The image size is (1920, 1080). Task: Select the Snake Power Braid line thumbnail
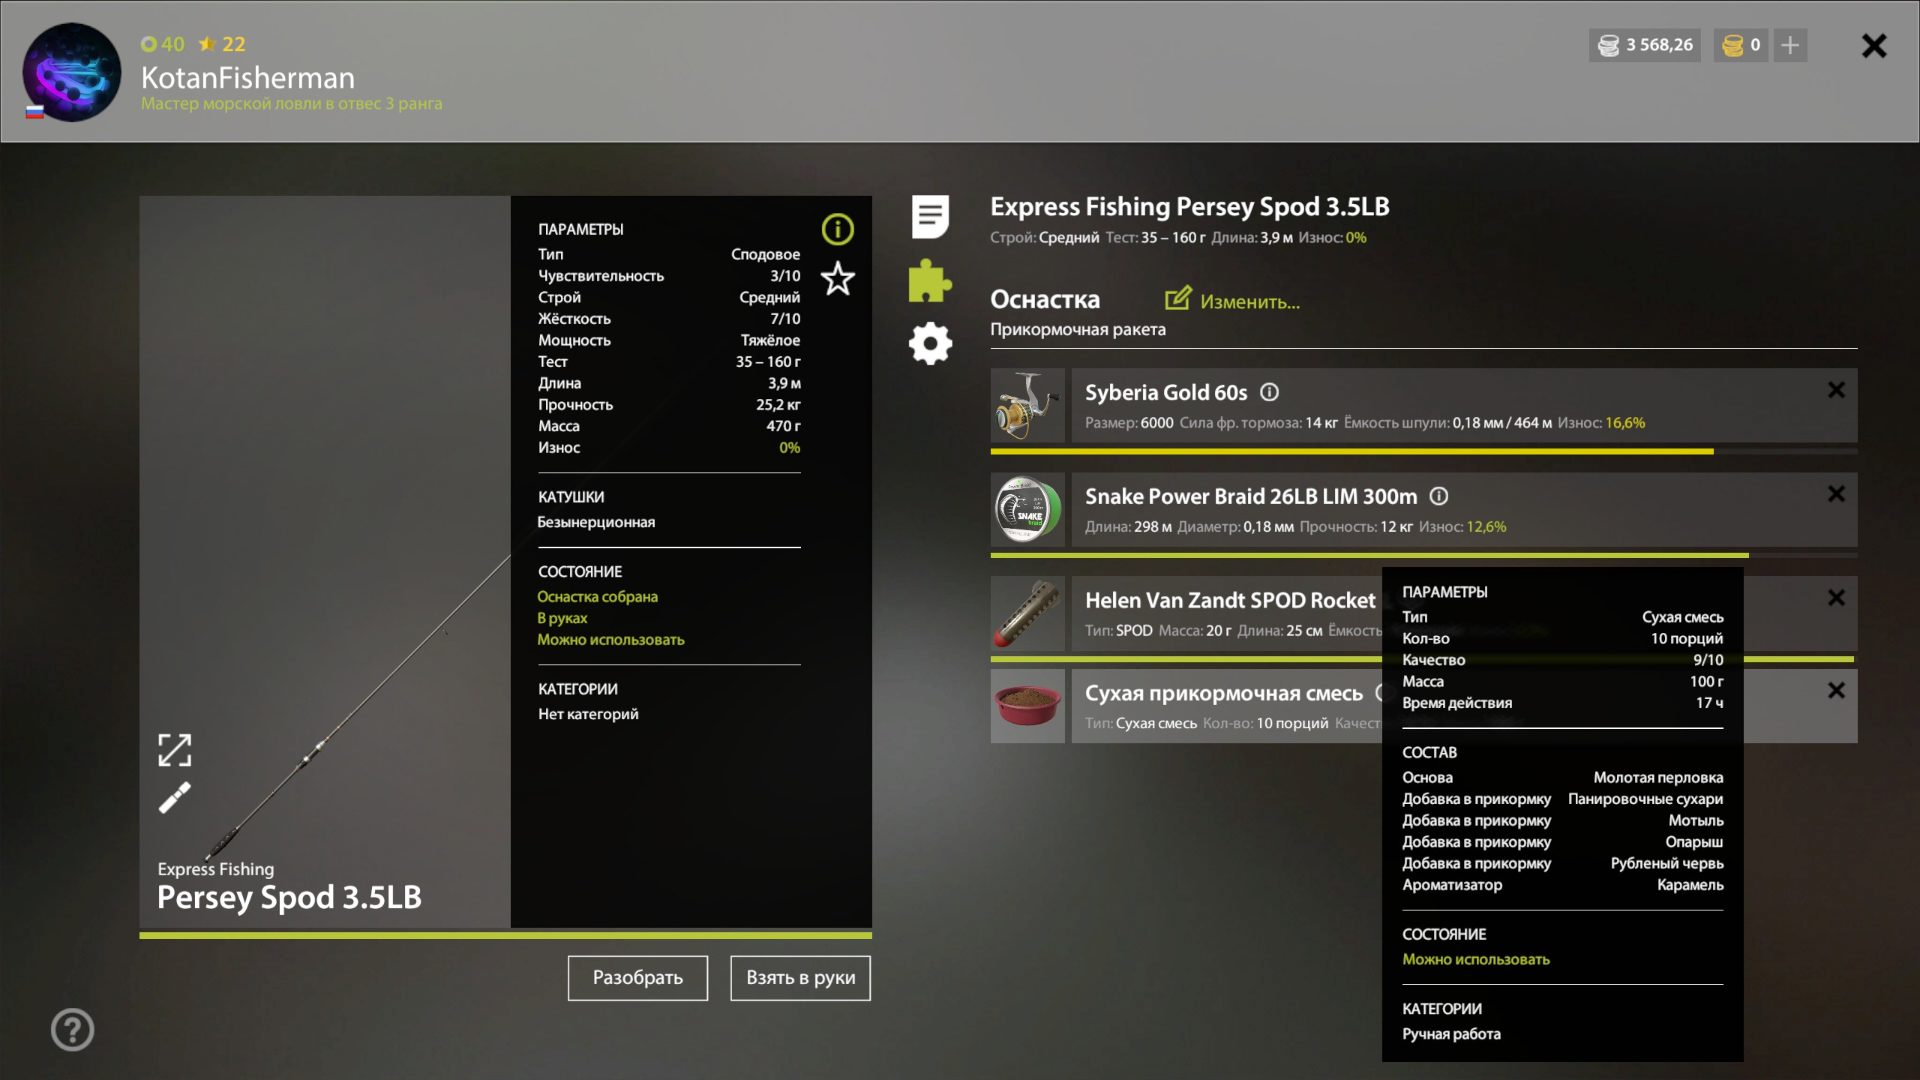(1028, 510)
